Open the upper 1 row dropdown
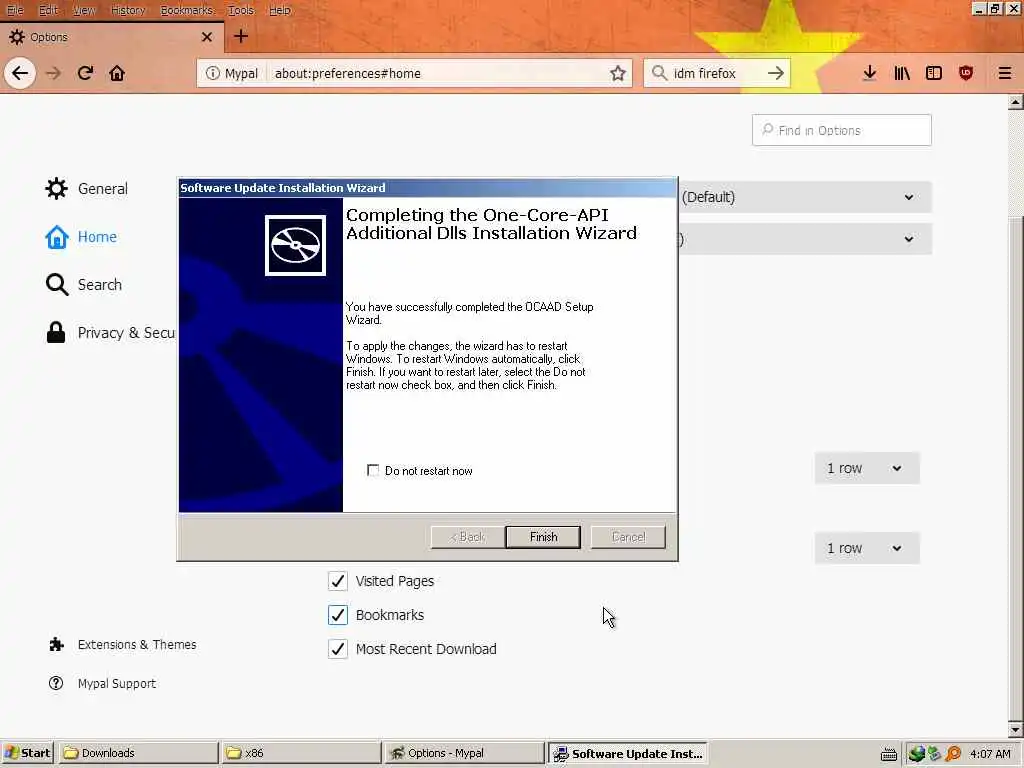This screenshot has width=1024, height=768. click(867, 468)
